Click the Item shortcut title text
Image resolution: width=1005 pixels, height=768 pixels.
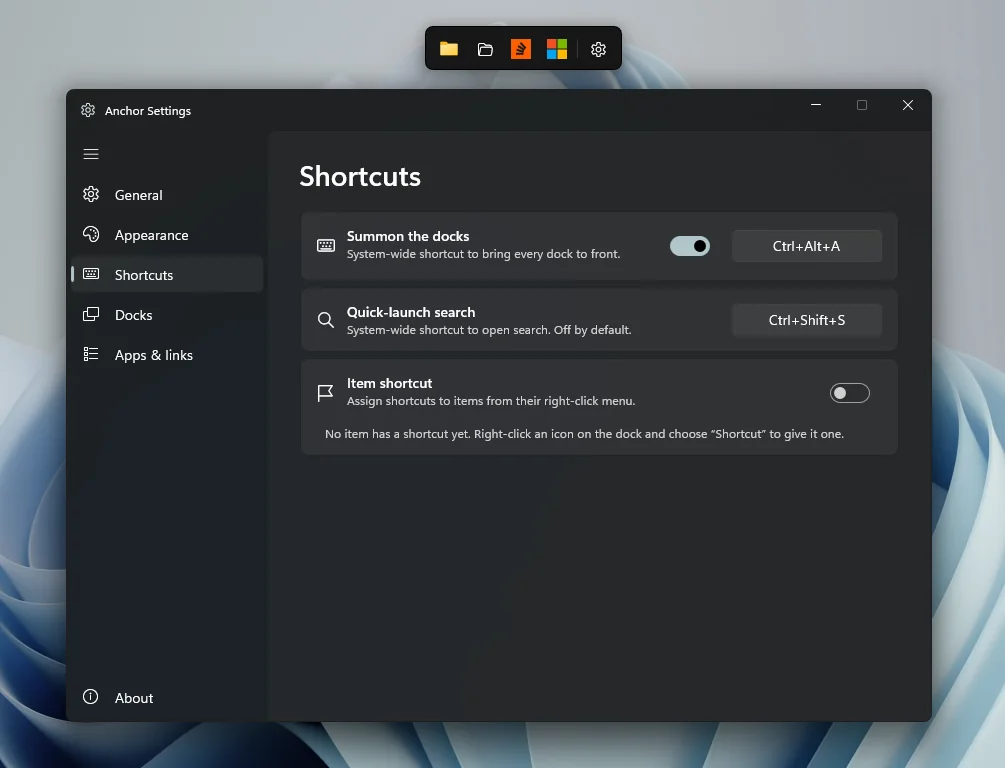pos(389,383)
